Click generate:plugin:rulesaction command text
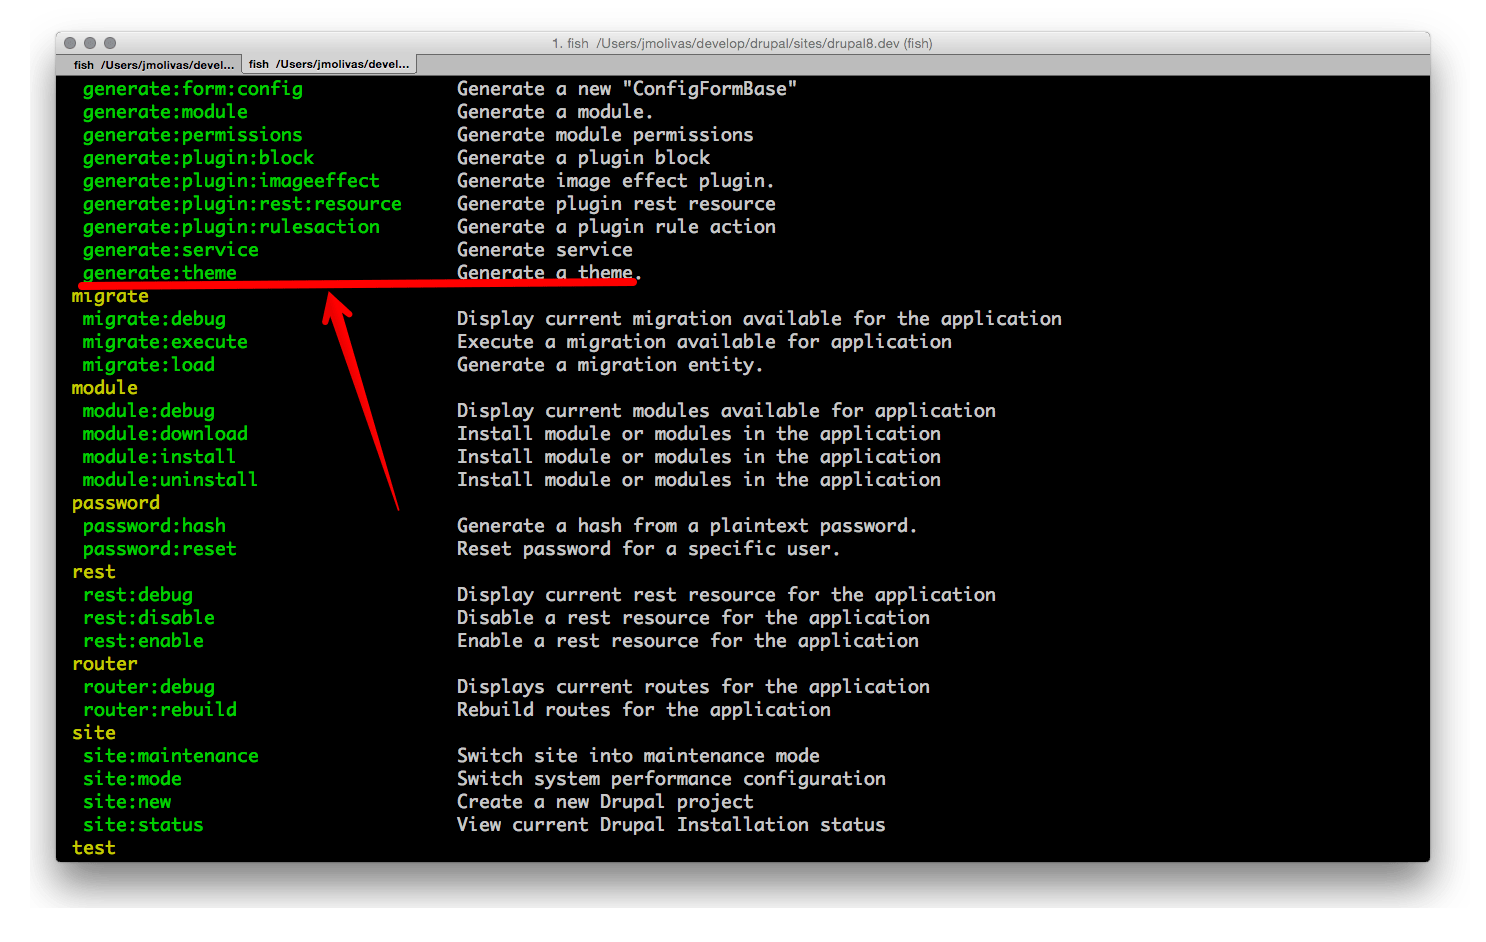 pos(231,227)
